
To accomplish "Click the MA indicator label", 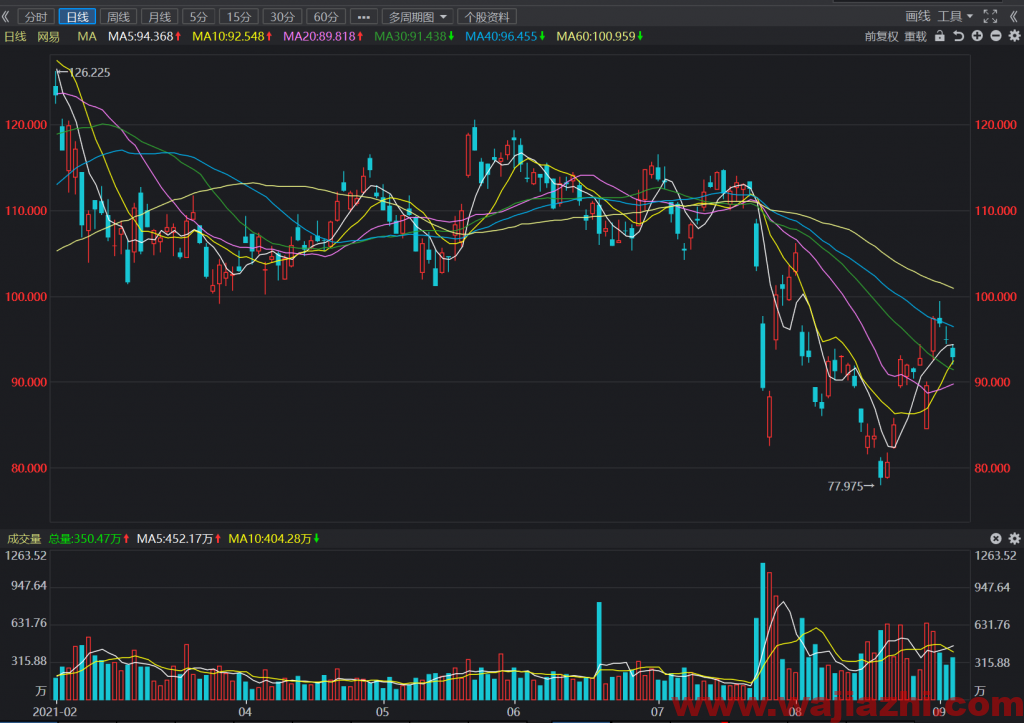I will tap(87, 37).
